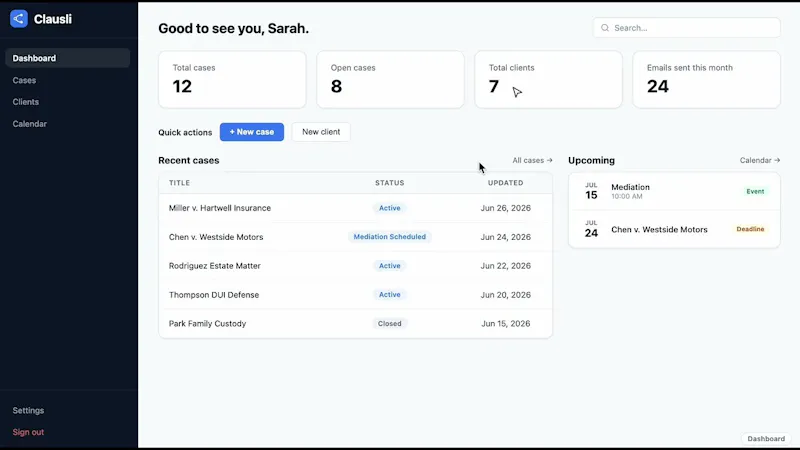Click the Total clients card
Viewport: 800px width, 450px height.
click(x=548, y=80)
